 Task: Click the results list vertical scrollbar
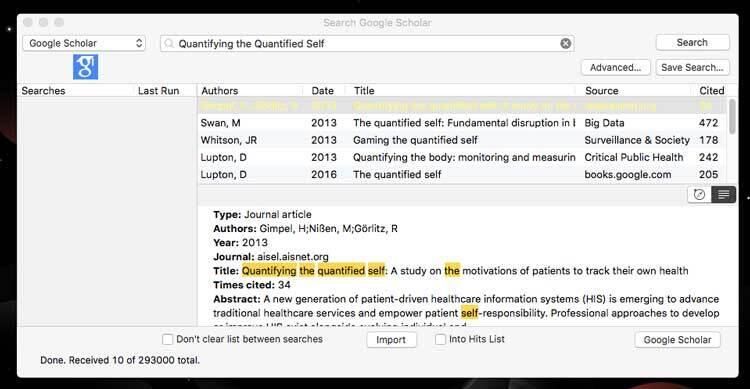pos(732,117)
